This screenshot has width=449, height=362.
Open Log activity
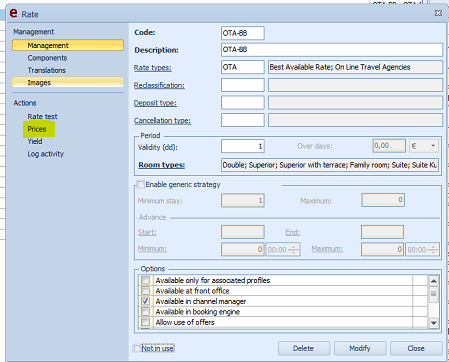pos(45,154)
